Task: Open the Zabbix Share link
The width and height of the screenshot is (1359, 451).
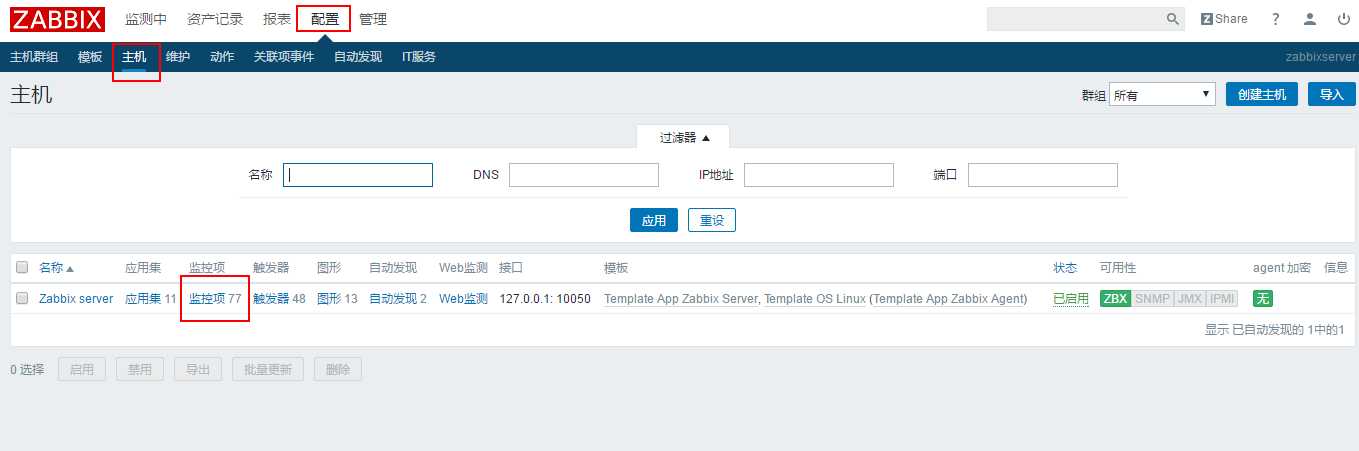Action: [x=1224, y=19]
